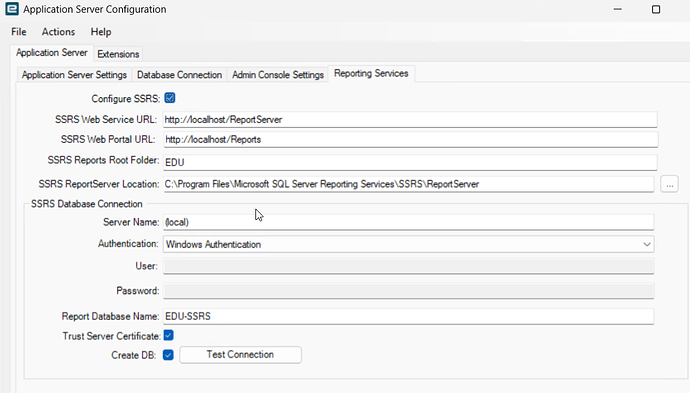Click the Application Server Configuration app icon
This screenshot has width=690, height=393.
(12, 9)
